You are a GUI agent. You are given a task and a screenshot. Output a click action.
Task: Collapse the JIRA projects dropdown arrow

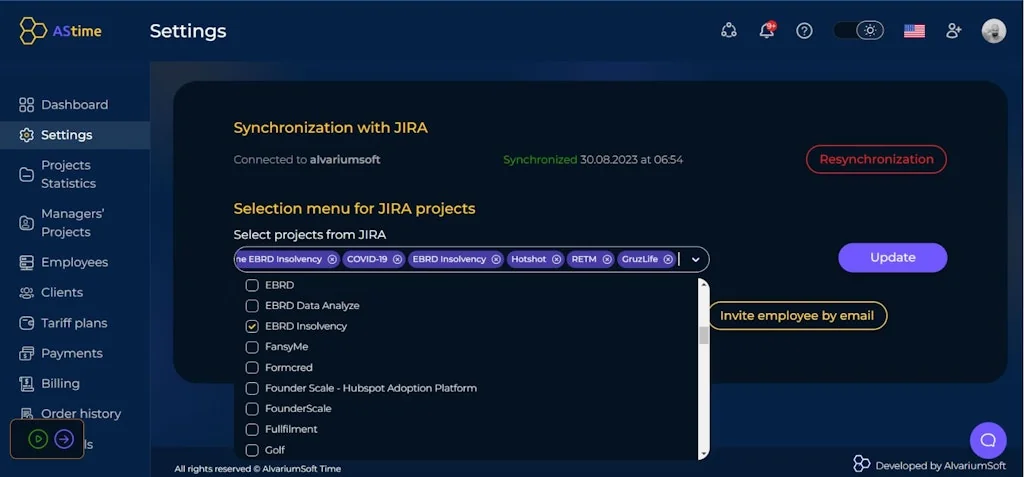(x=695, y=260)
